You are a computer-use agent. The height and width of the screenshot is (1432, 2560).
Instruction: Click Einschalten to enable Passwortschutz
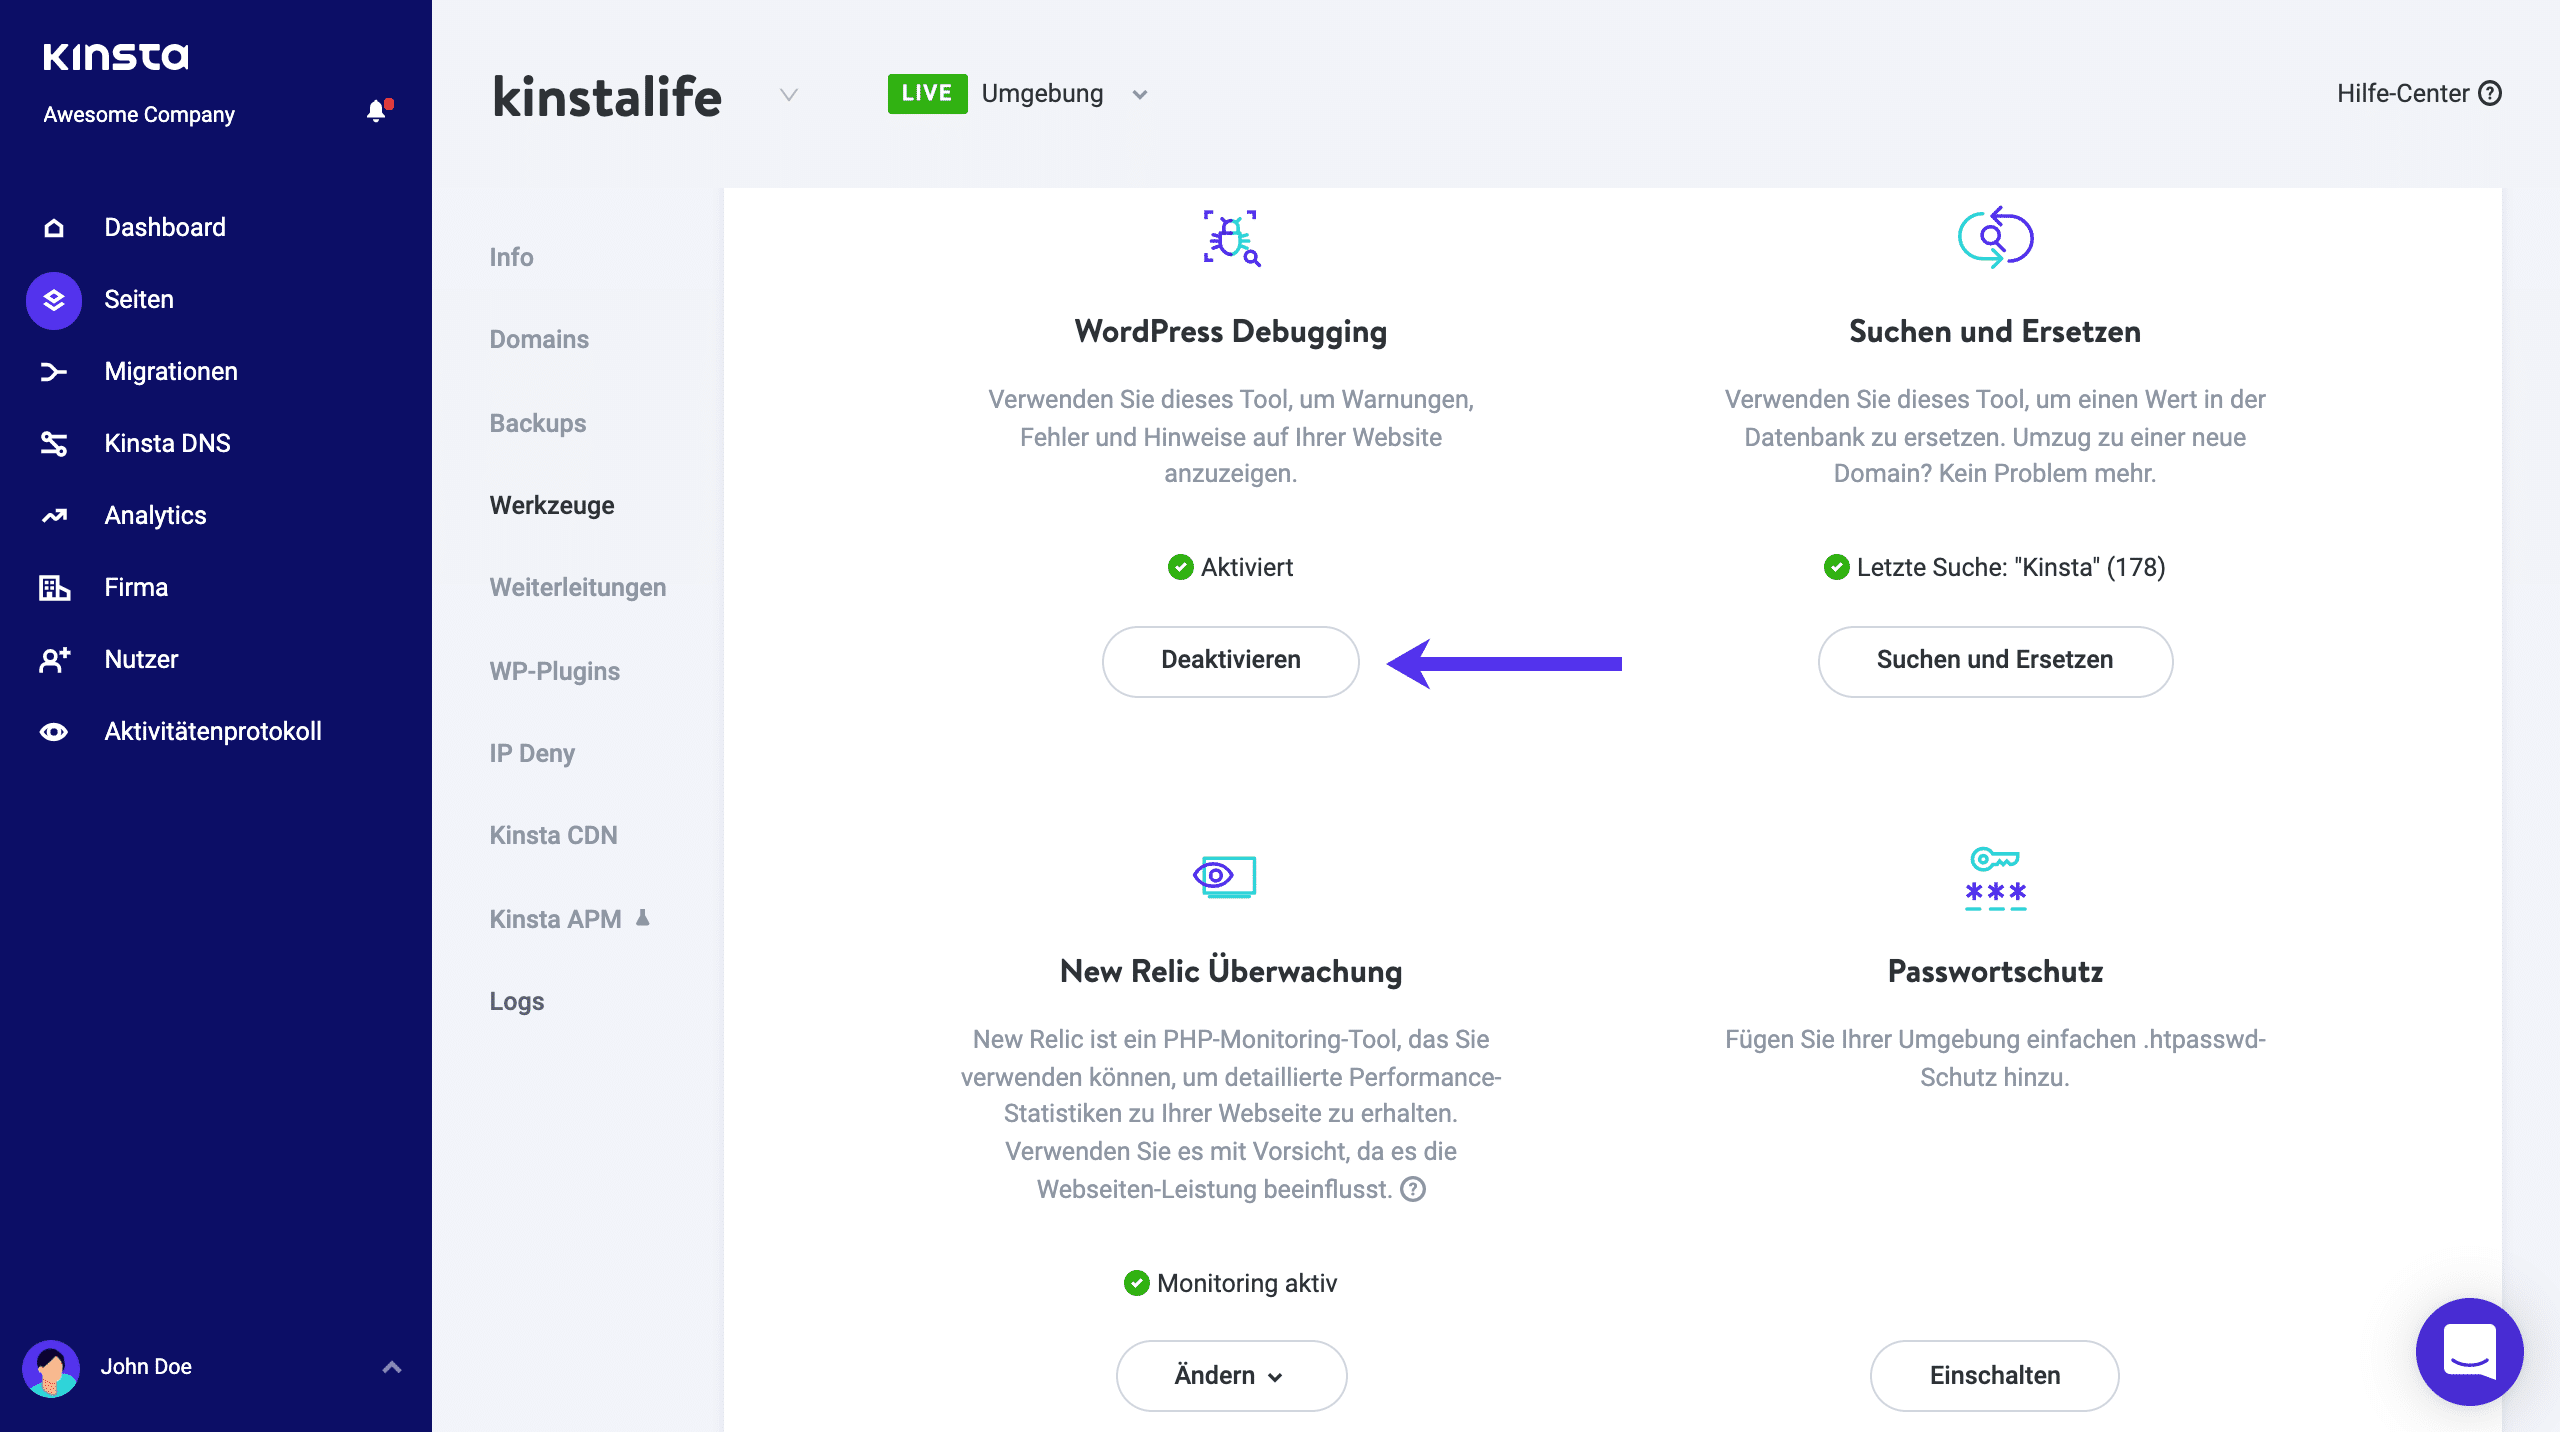pyautogui.click(x=1994, y=1375)
